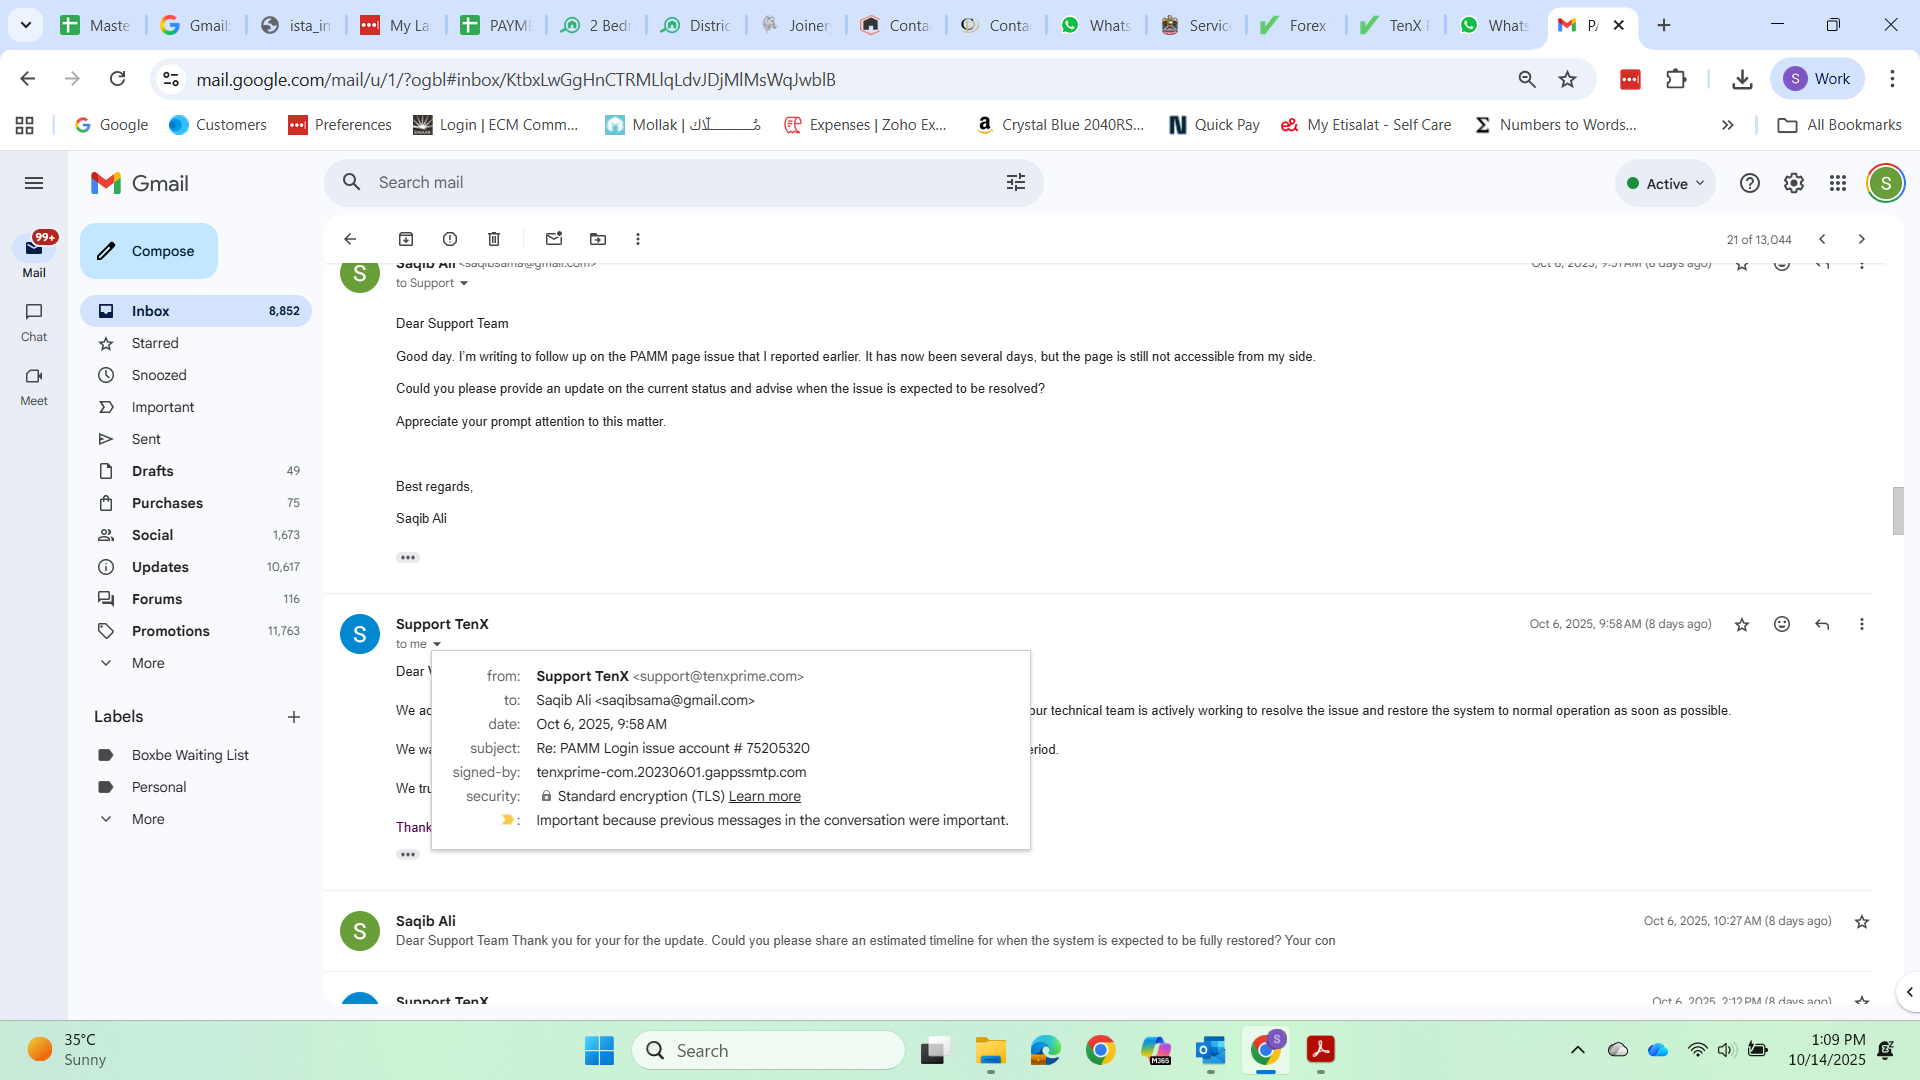Collapse the 'to me' details arrow
This screenshot has height=1080, width=1920.
(x=437, y=645)
